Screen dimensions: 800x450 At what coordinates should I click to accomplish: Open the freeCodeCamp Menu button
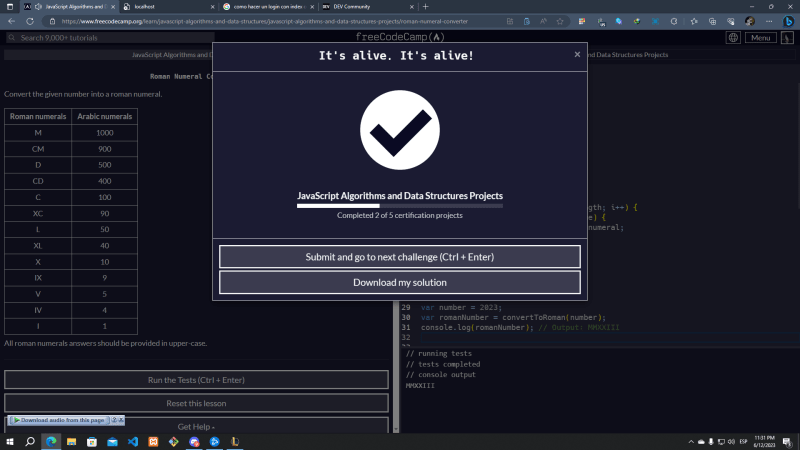click(760, 38)
